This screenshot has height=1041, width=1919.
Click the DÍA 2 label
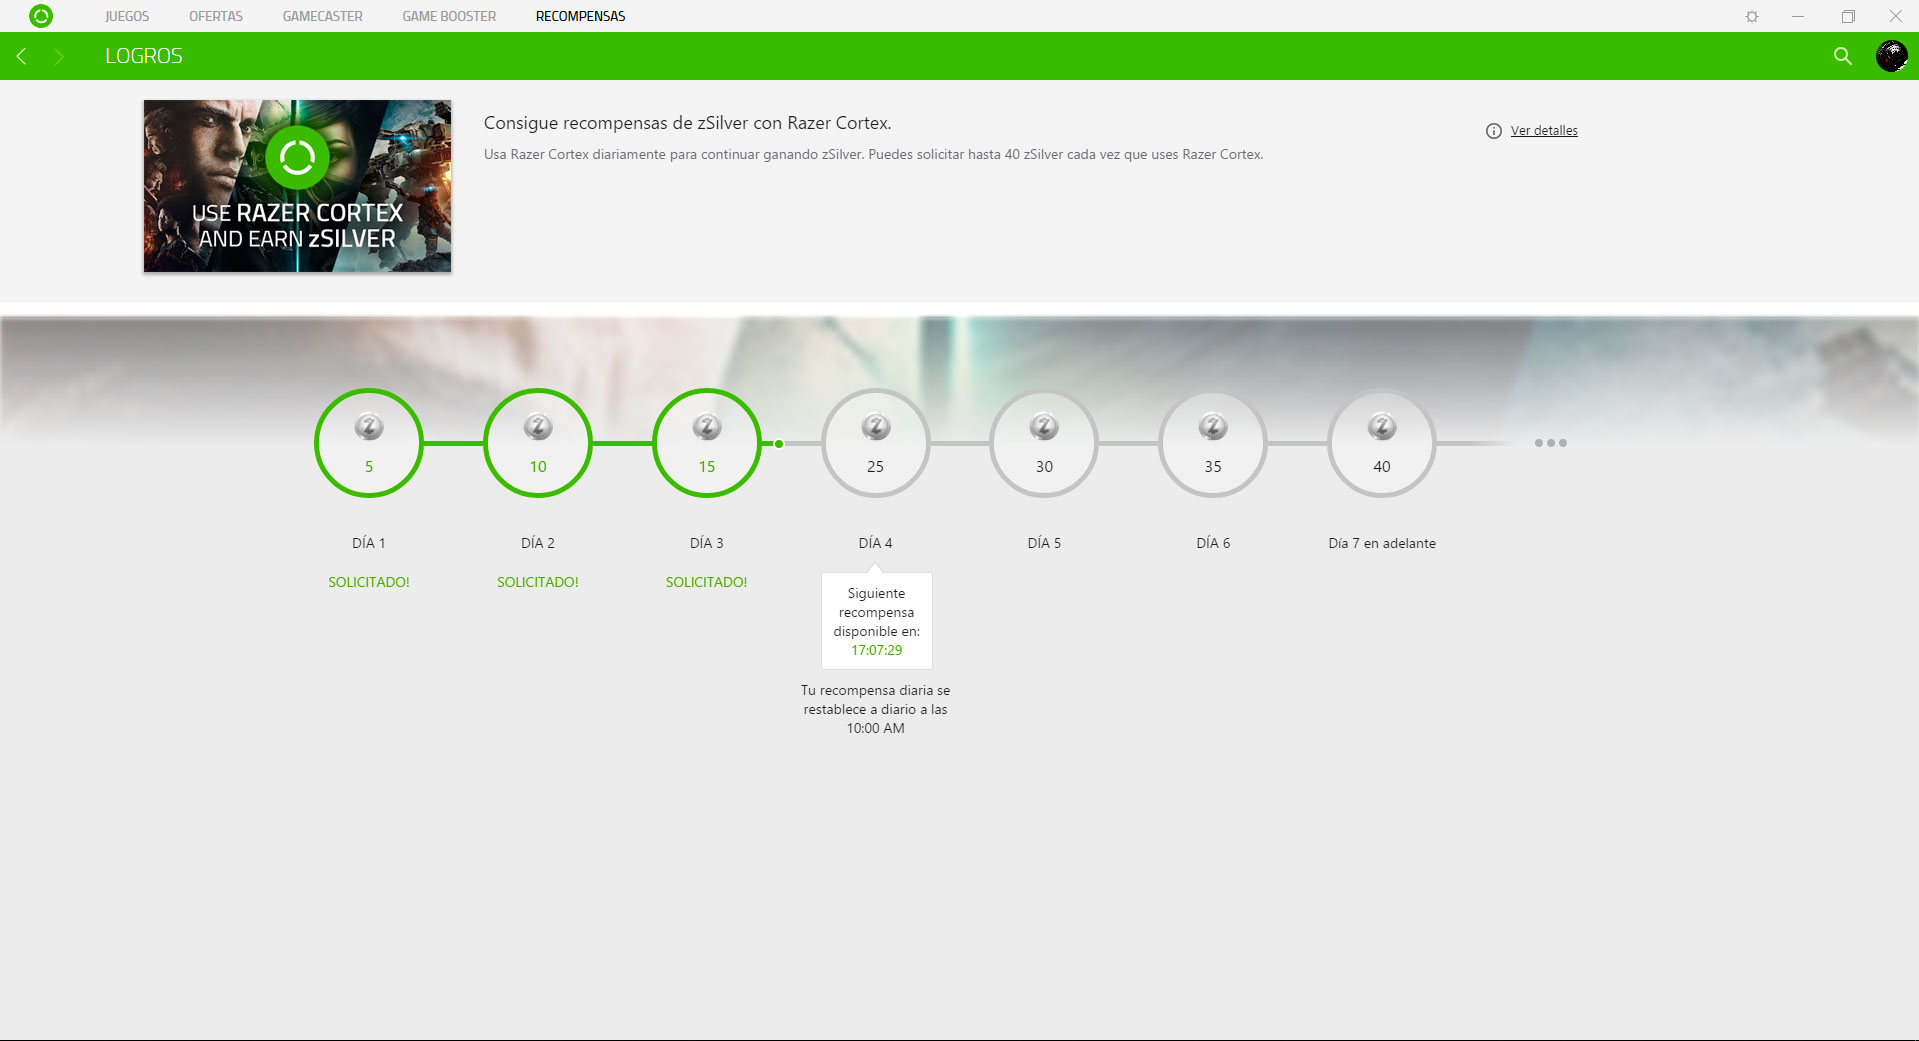pos(538,543)
